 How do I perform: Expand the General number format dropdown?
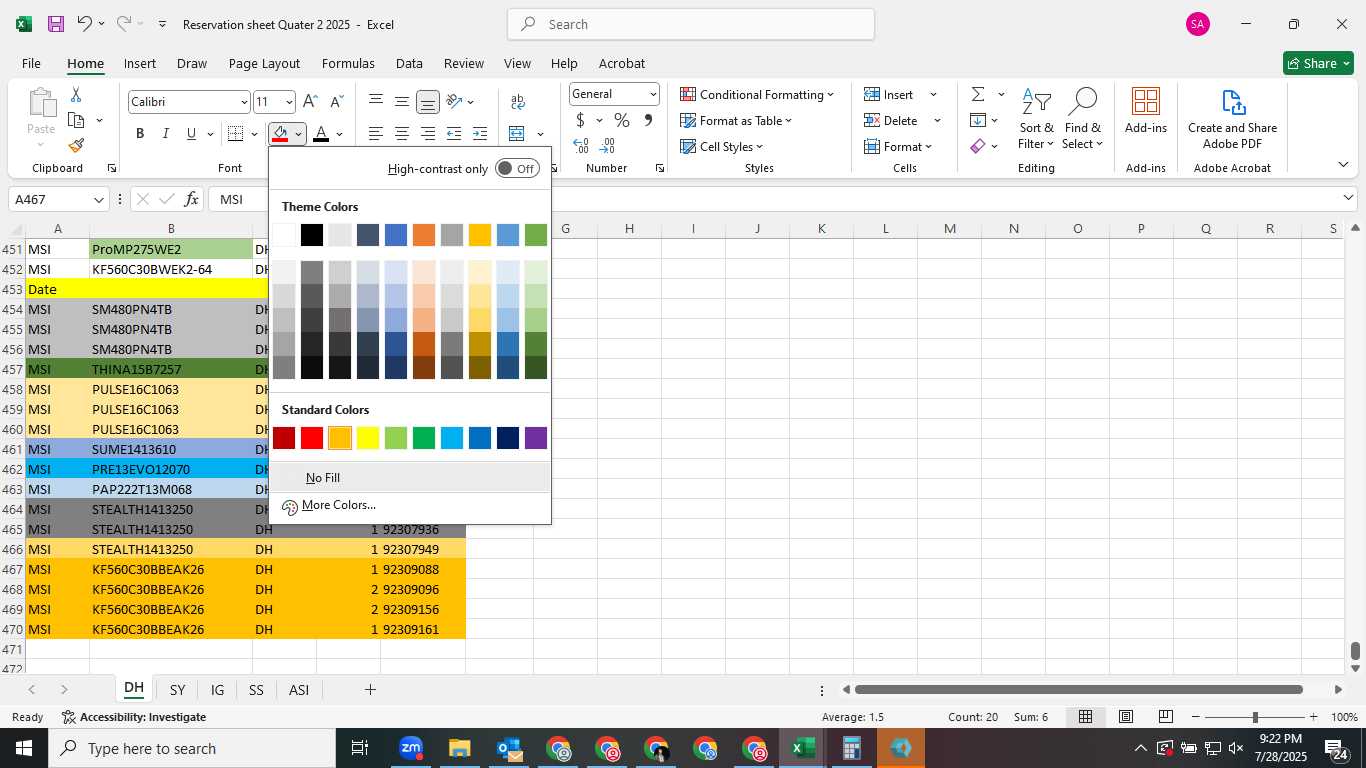(x=653, y=94)
